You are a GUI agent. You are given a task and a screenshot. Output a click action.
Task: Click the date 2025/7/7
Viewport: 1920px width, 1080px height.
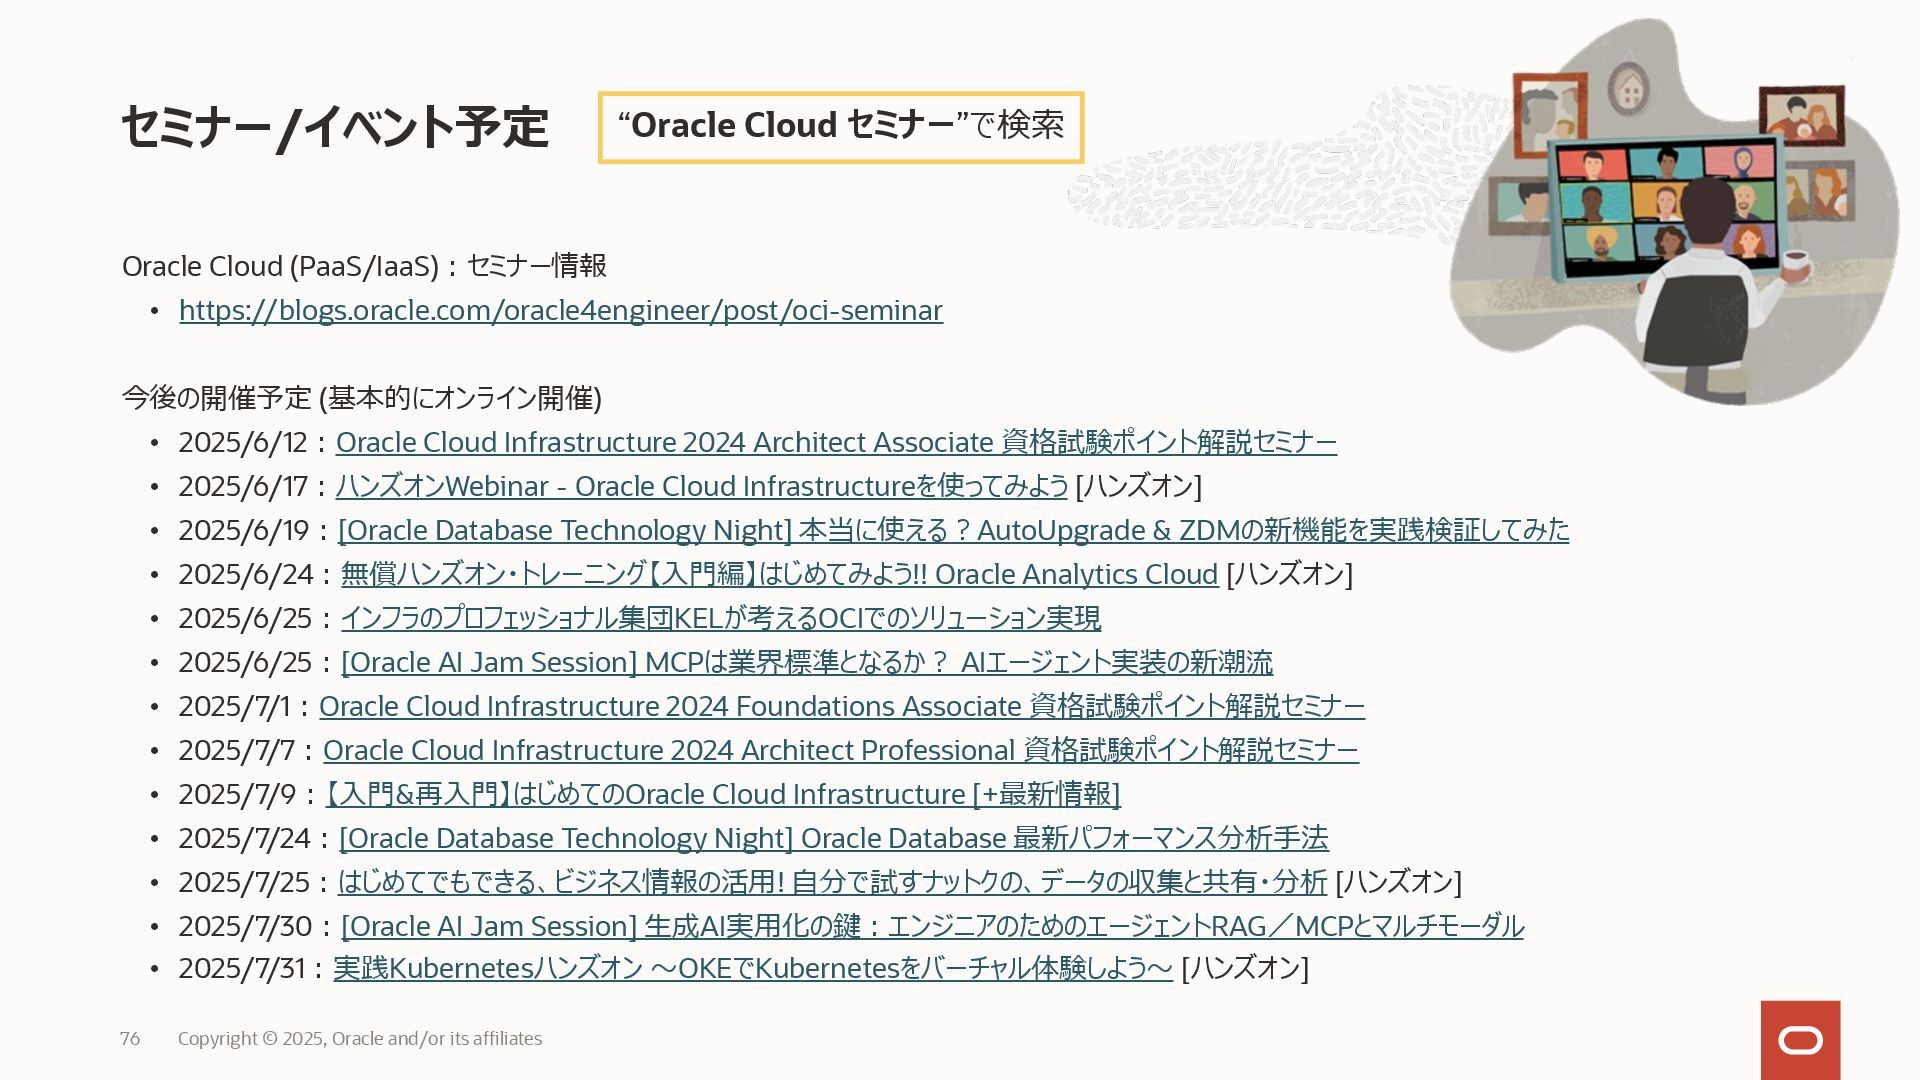click(237, 750)
